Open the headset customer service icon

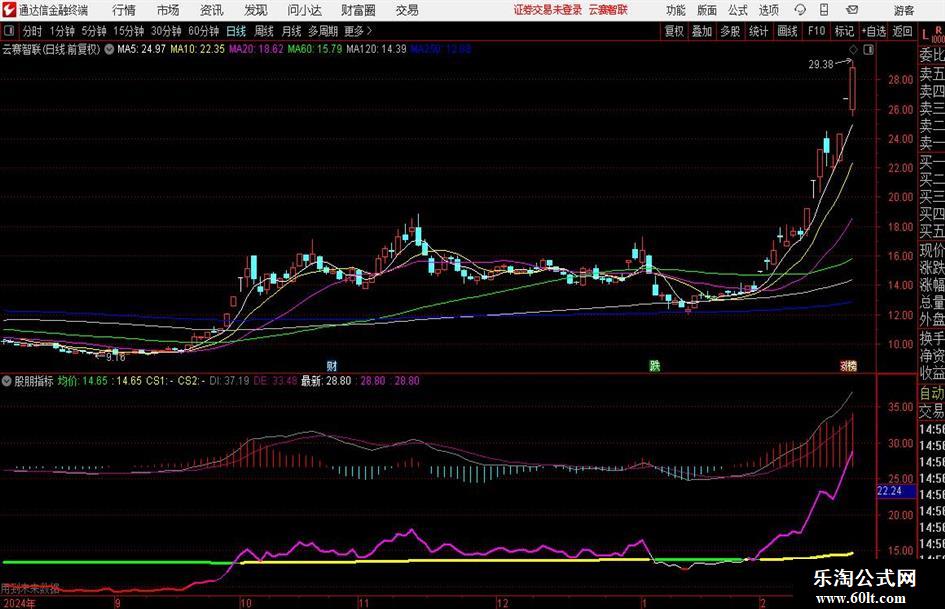[x=800, y=10]
